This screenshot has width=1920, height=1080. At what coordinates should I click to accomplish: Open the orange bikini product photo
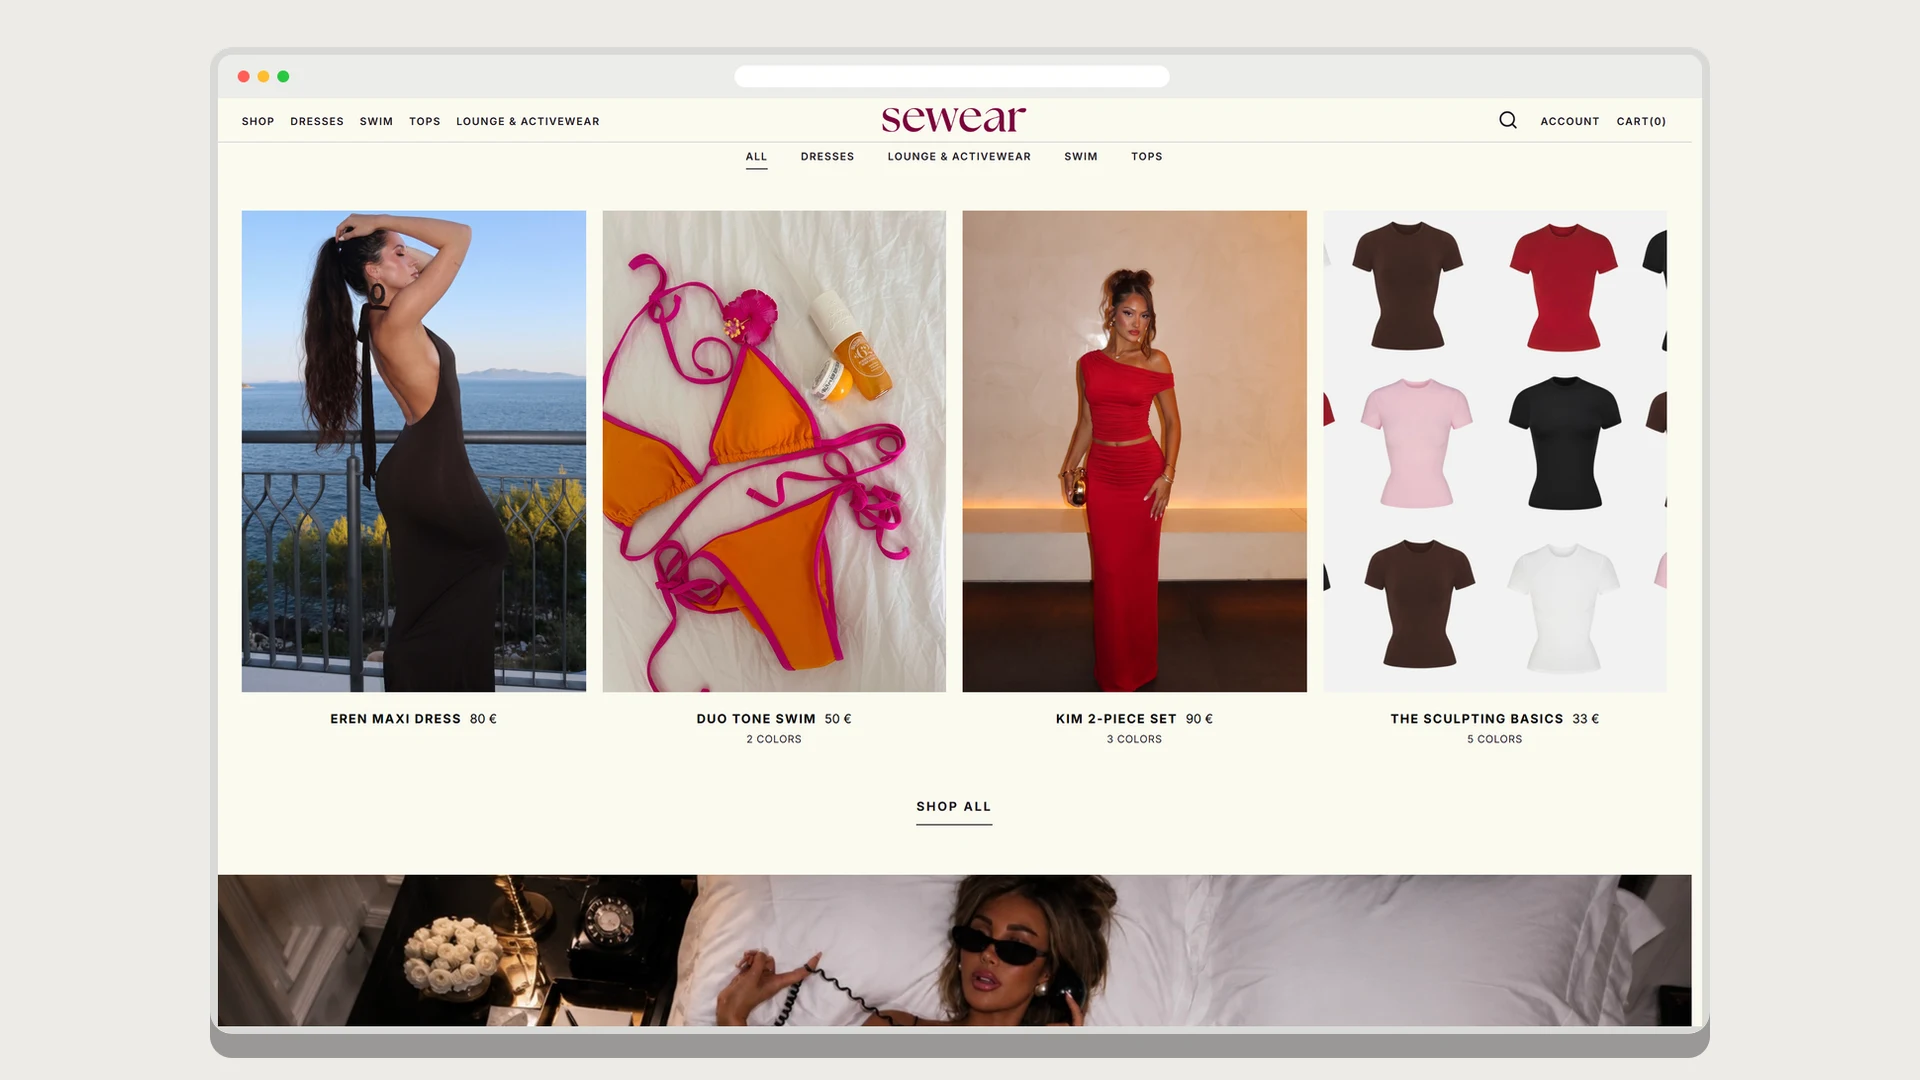coord(774,451)
